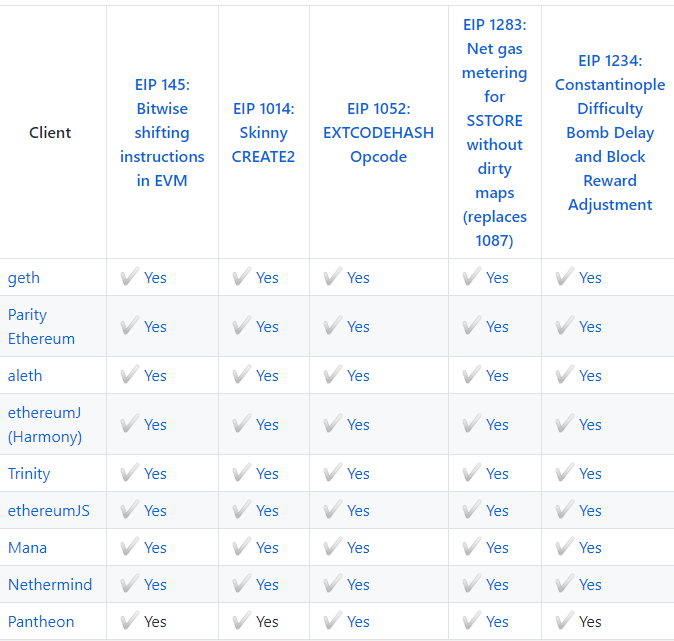Click the checkmark icon for aleth EIP 1052
Image resolution: width=674 pixels, height=641 pixels.
pyautogui.click(x=332, y=375)
